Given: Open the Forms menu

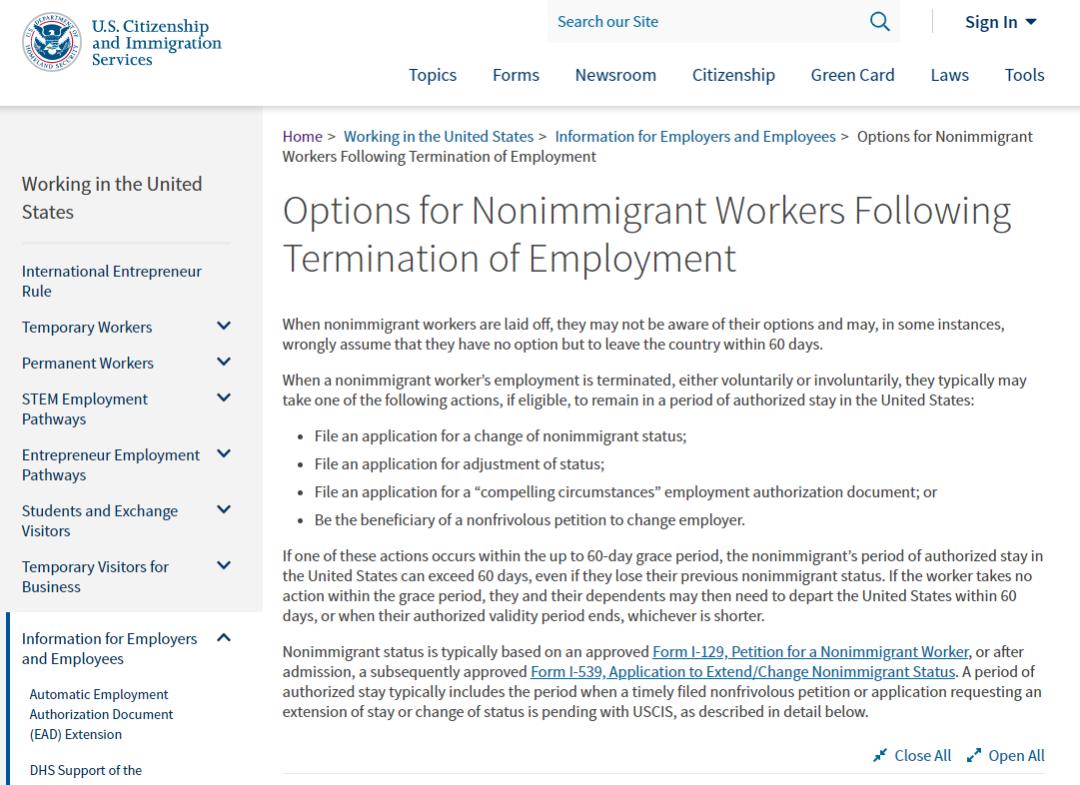Looking at the screenshot, I should coord(516,75).
